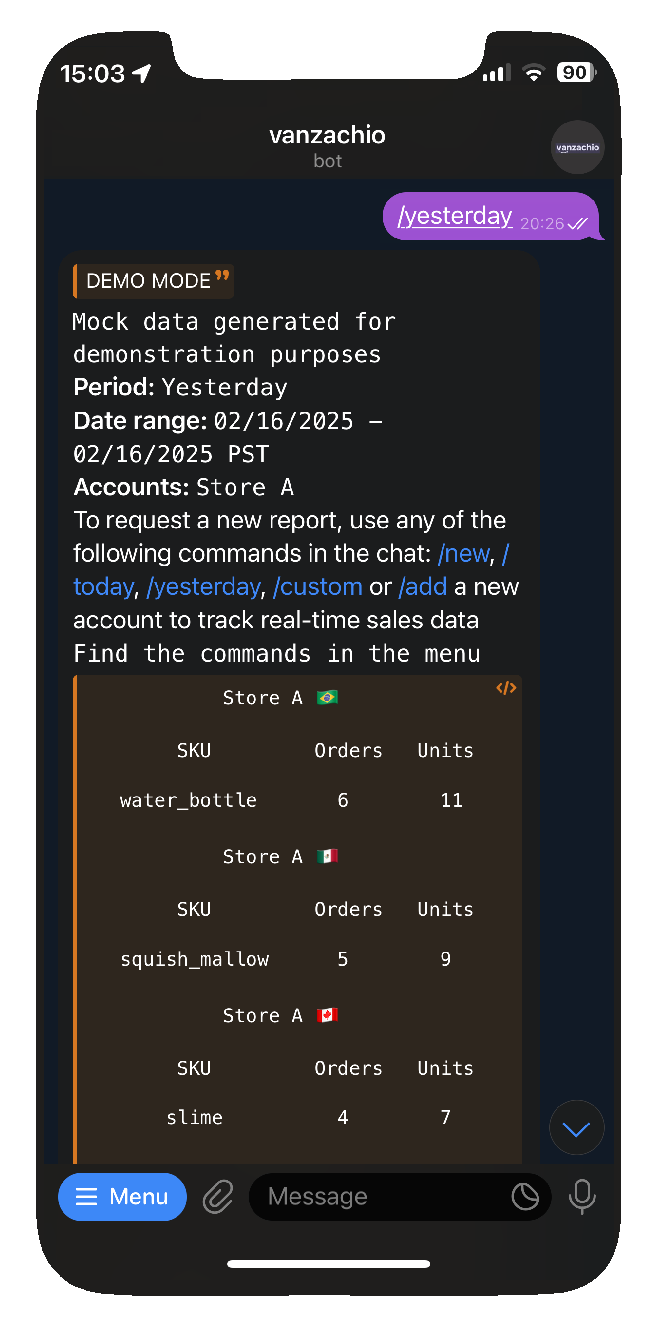This screenshot has width=657, height=1327.
Task: Open the sticker panel icon in message field
Action: point(525,1196)
